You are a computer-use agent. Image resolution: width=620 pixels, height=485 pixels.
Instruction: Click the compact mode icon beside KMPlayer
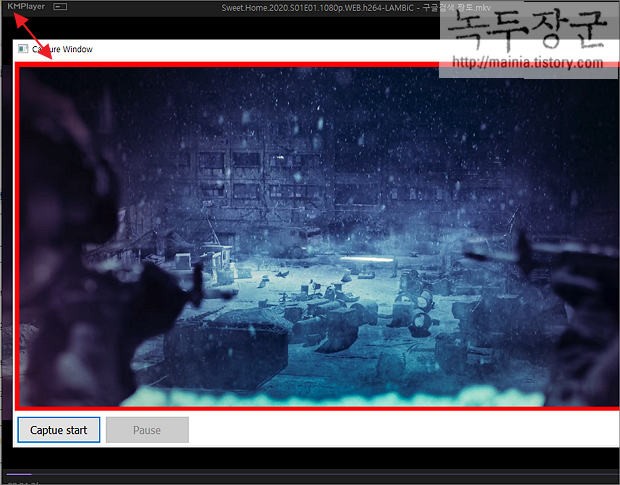pyautogui.click(x=60, y=7)
